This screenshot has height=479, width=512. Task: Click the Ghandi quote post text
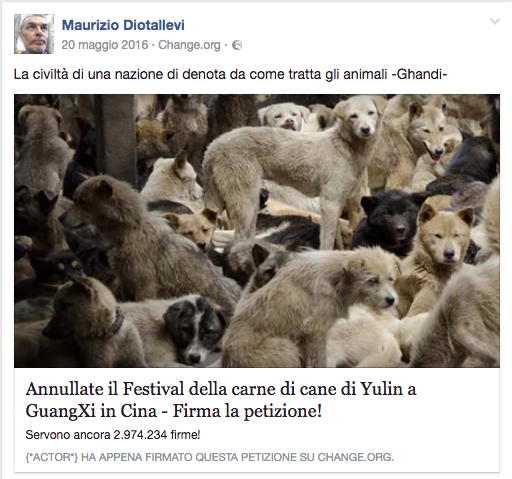pyautogui.click(x=230, y=74)
